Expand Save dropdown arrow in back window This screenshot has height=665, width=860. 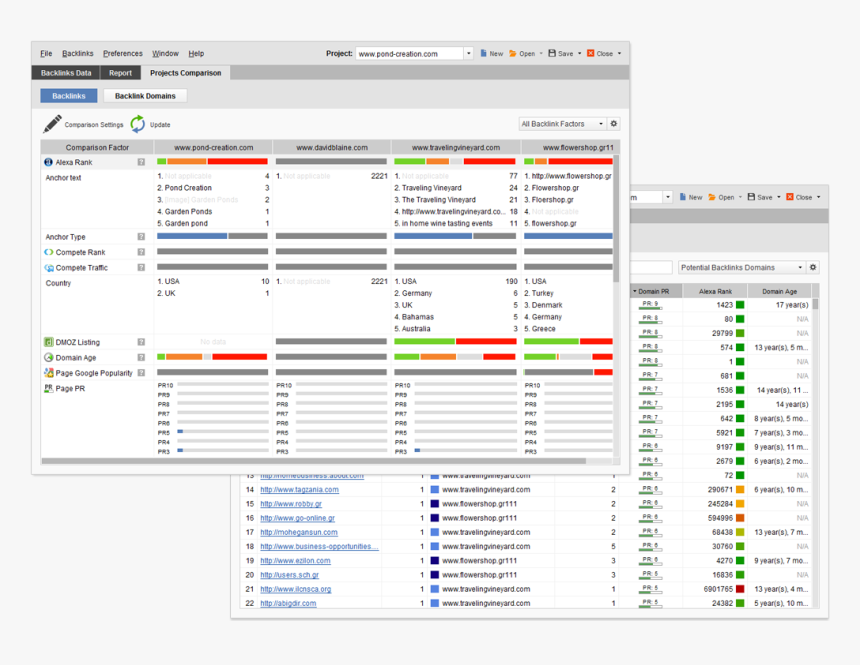[x=778, y=197]
